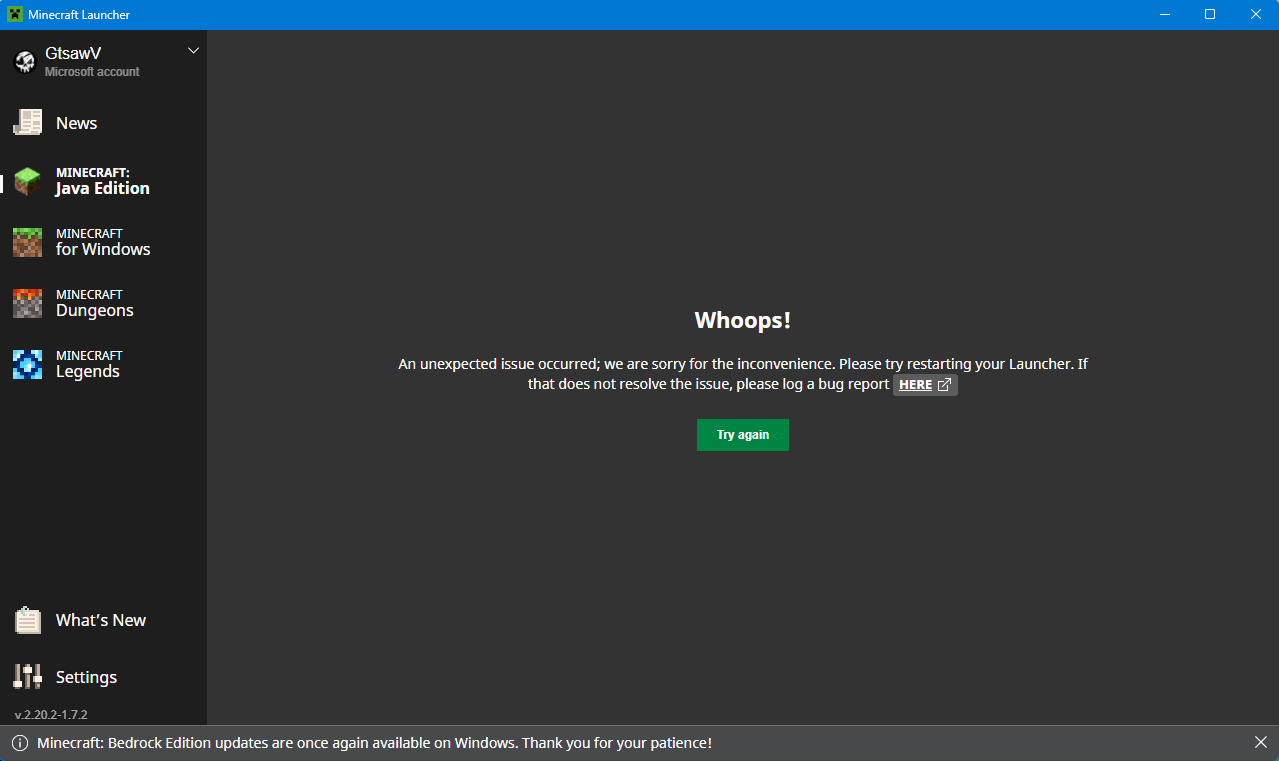
Task: Switch to MINECRAFT for Windows label
Action: click(103, 242)
